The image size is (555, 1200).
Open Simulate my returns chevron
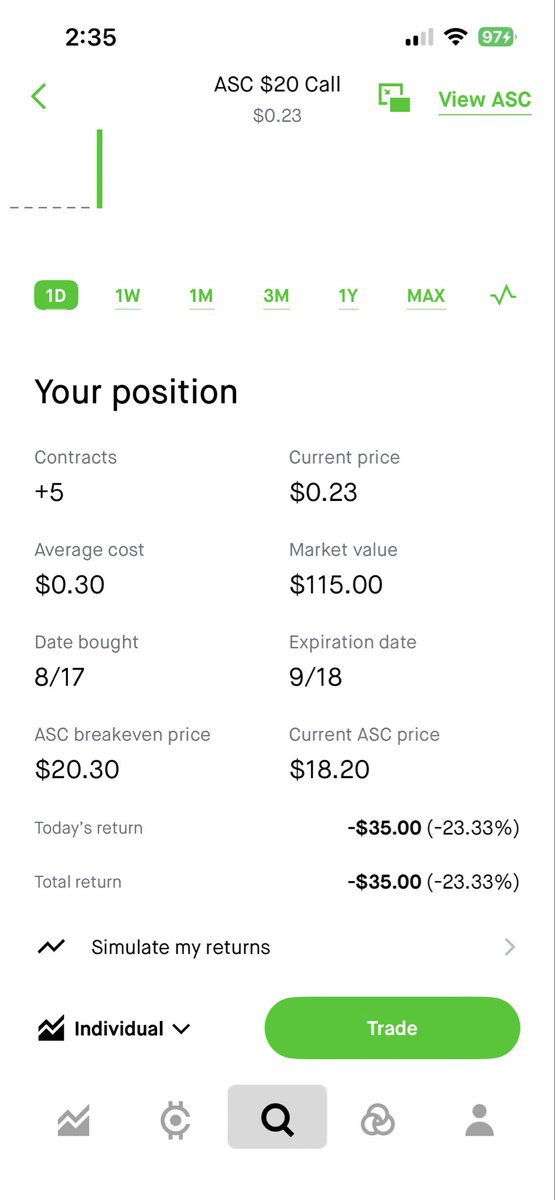(510, 947)
